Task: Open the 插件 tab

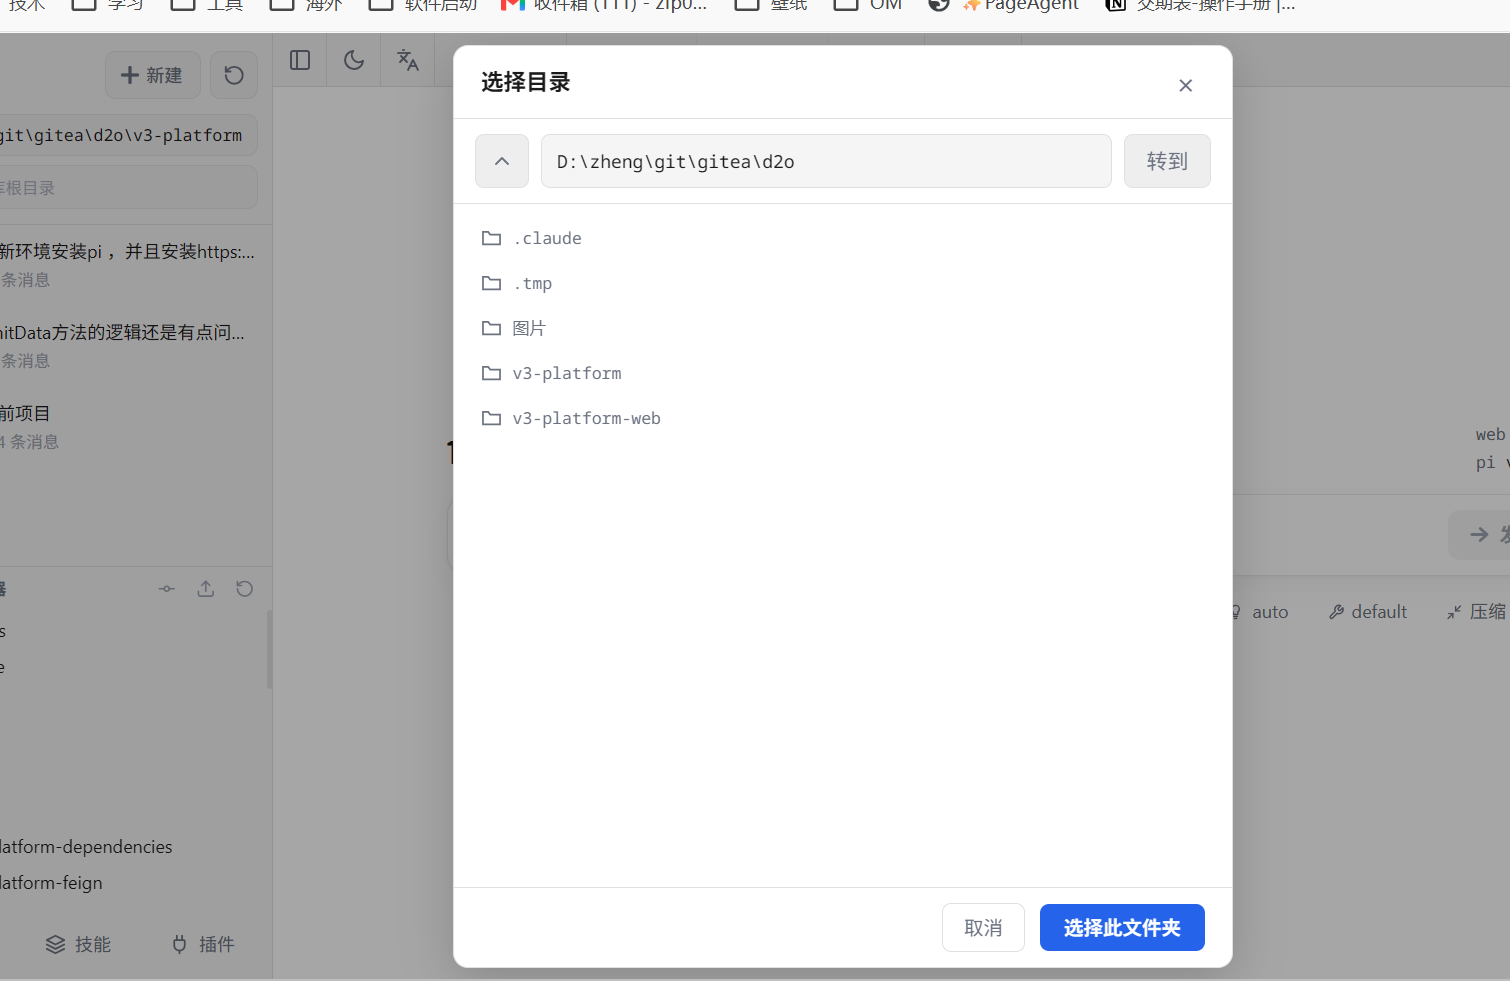Action: click(203, 944)
